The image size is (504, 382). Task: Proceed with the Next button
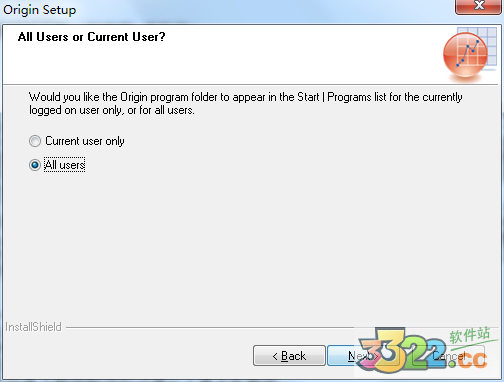(363, 356)
